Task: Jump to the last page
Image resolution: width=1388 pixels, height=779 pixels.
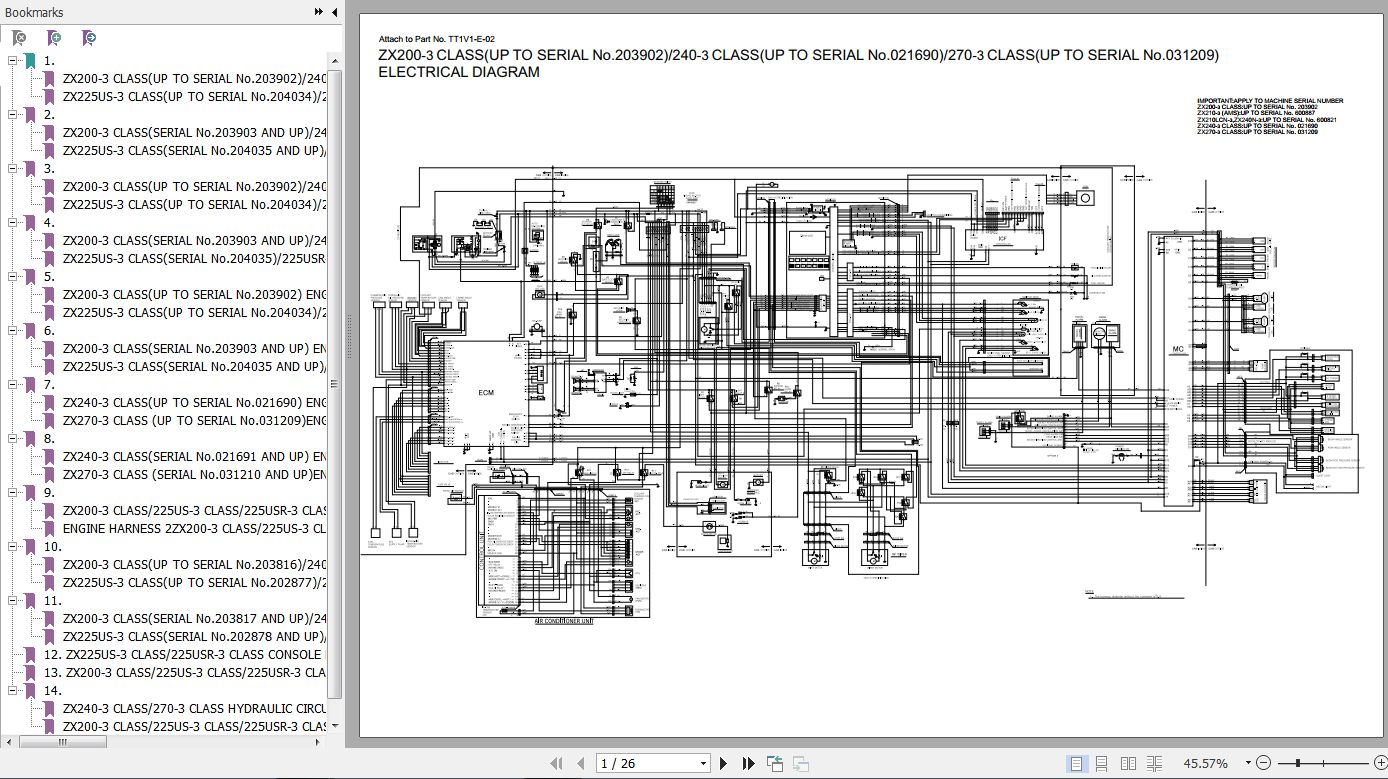Action: (748, 764)
